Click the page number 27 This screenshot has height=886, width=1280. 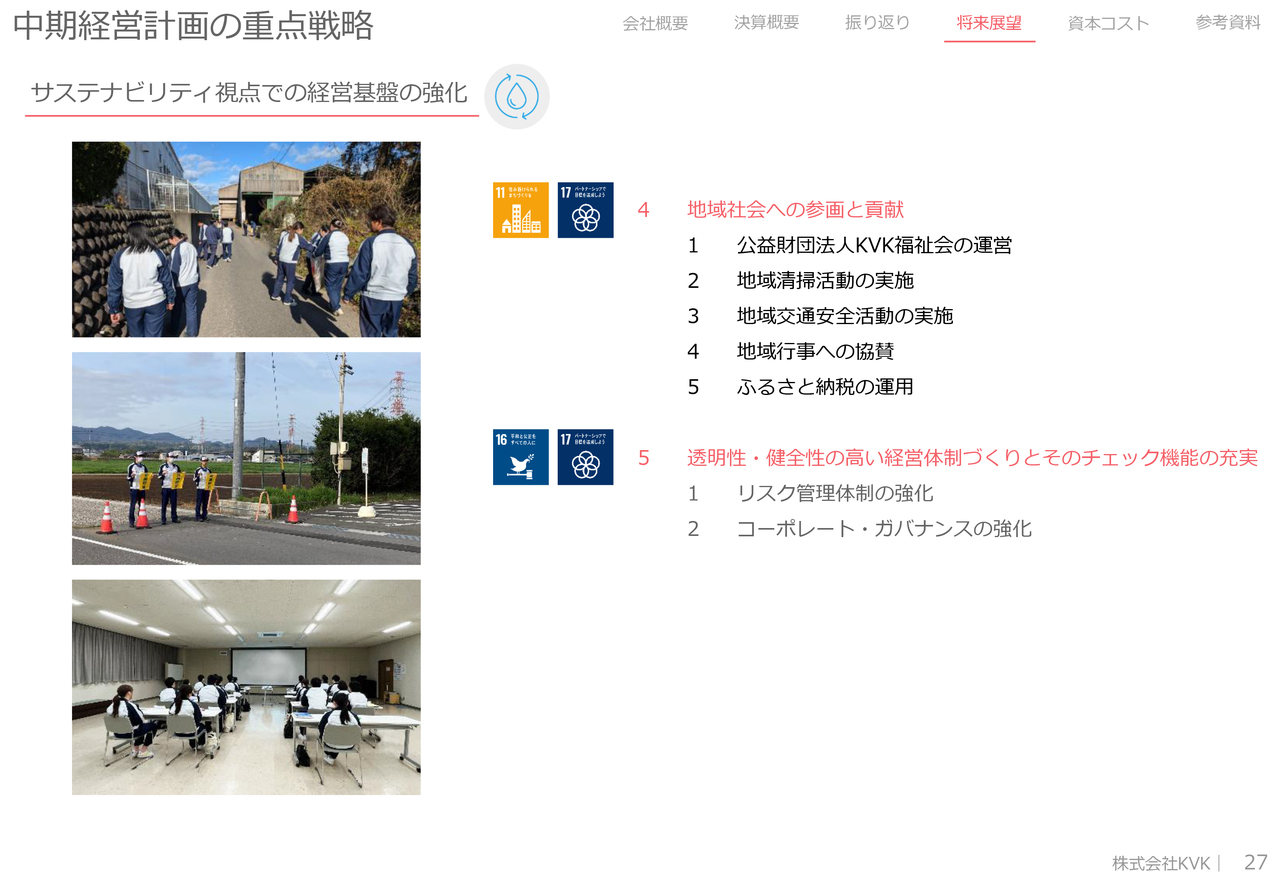1255,862
